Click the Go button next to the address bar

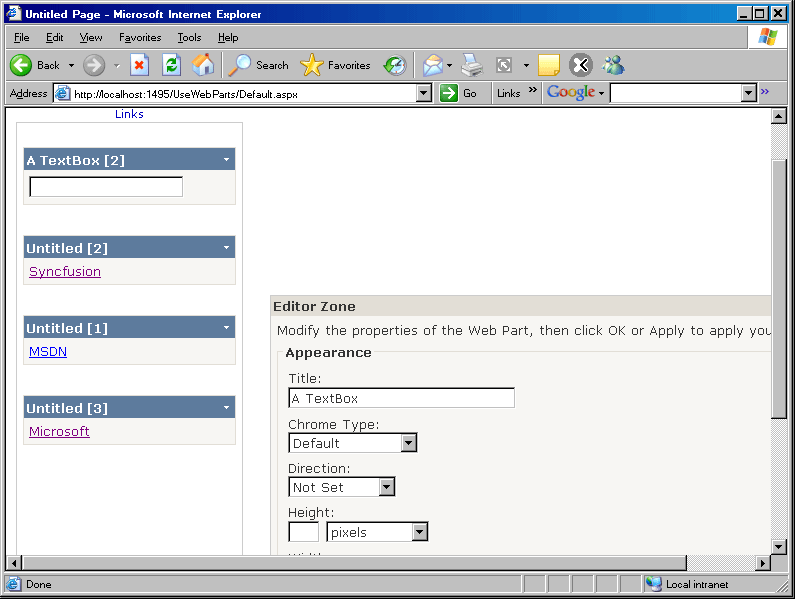click(x=460, y=93)
